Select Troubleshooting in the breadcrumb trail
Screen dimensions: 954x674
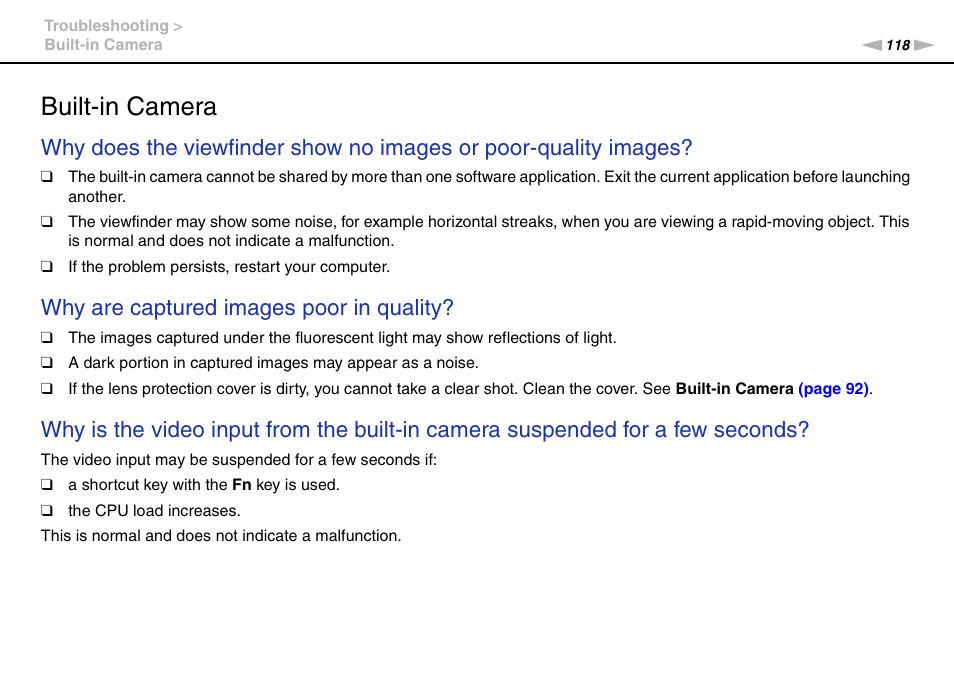click(x=105, y=25)
